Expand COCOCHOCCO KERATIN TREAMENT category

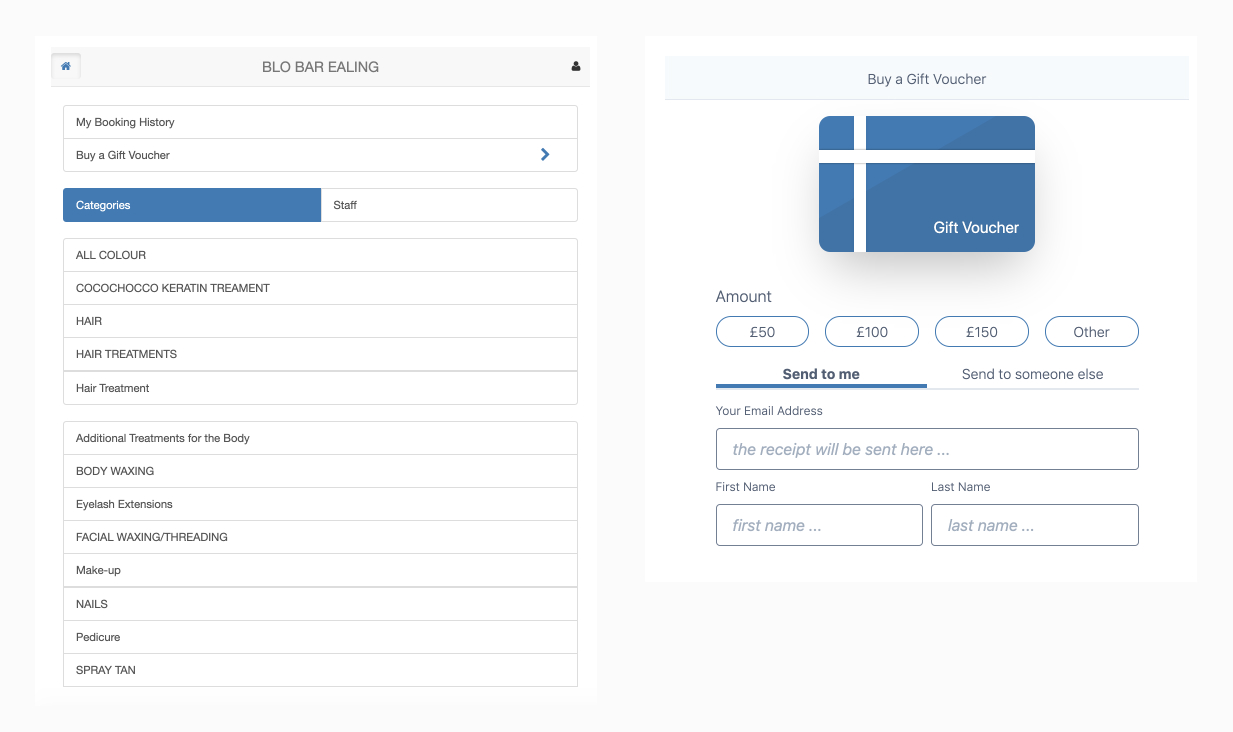tap(320, 288)
